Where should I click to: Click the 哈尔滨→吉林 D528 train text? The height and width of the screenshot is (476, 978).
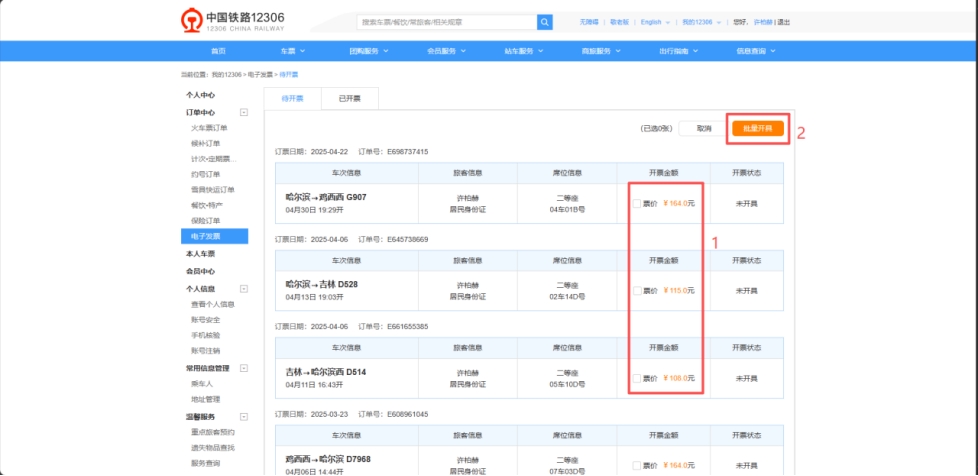pyautogui.click(x=321, y=284)
